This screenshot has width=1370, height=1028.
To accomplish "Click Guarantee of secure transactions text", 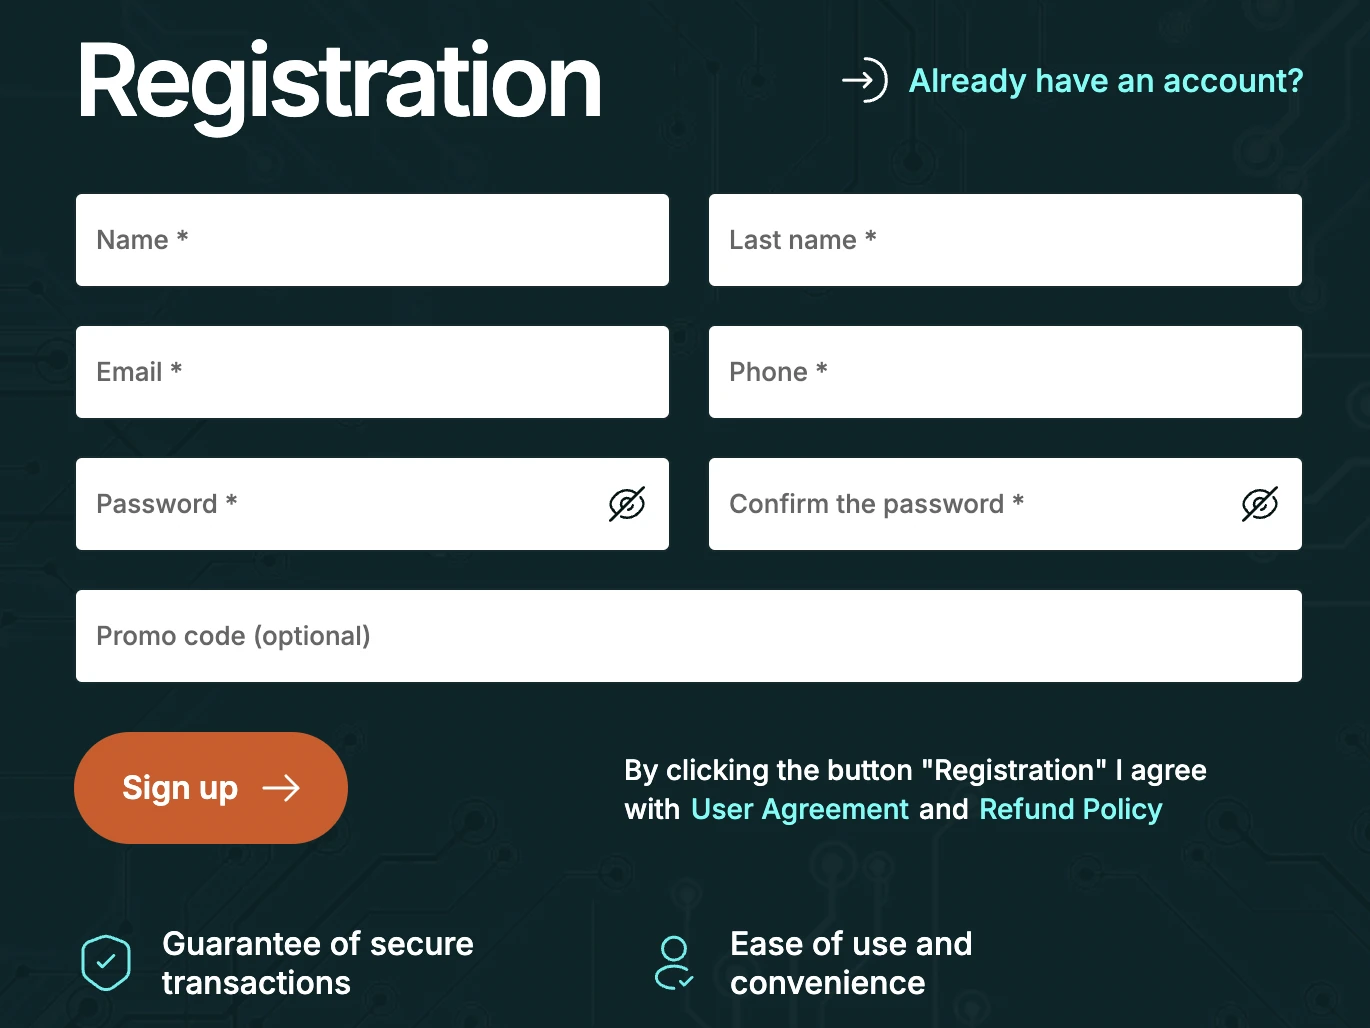I will click(x=317, y=963).
